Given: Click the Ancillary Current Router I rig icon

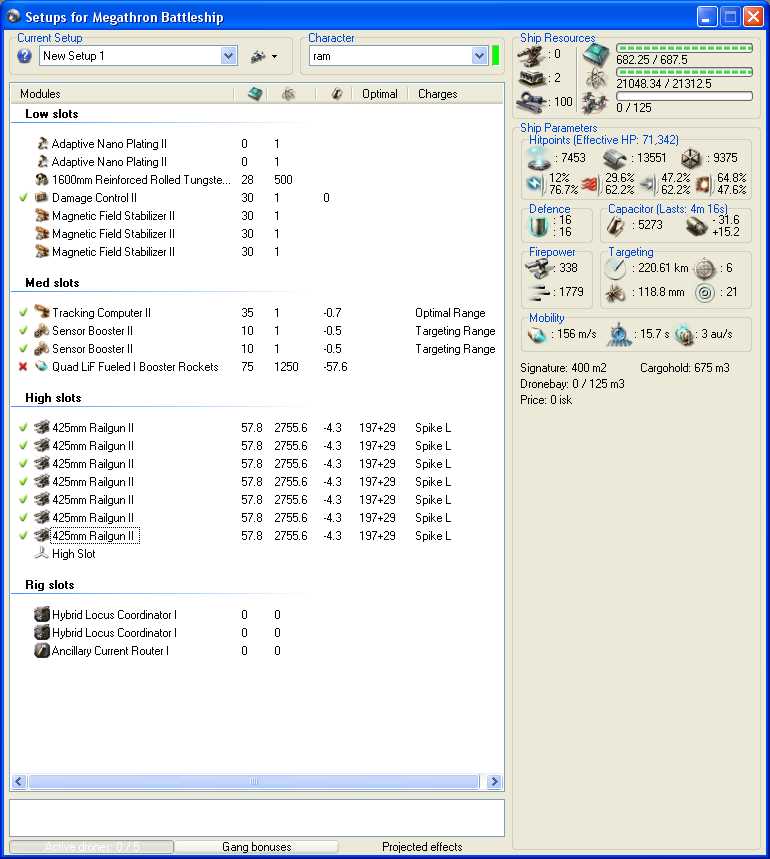Looking at the screenshot, I should 42,650.
